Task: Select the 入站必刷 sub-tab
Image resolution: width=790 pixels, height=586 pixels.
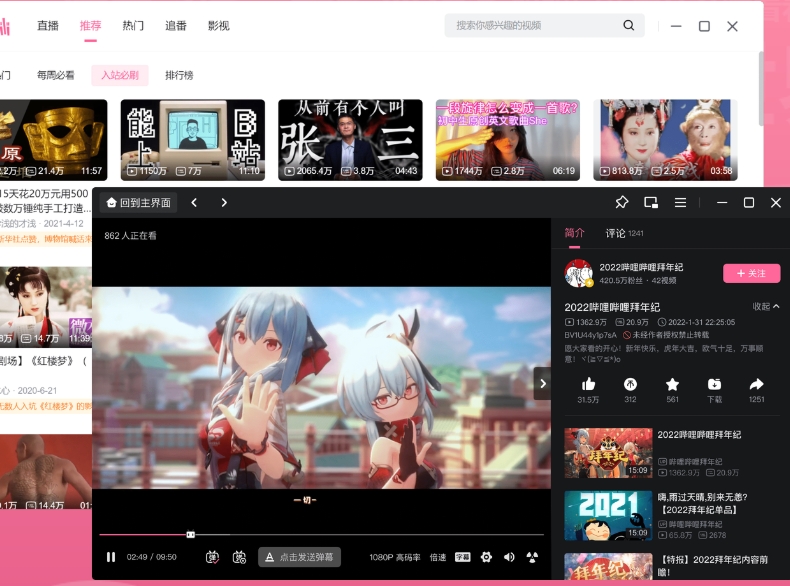Action: point(120,75)
